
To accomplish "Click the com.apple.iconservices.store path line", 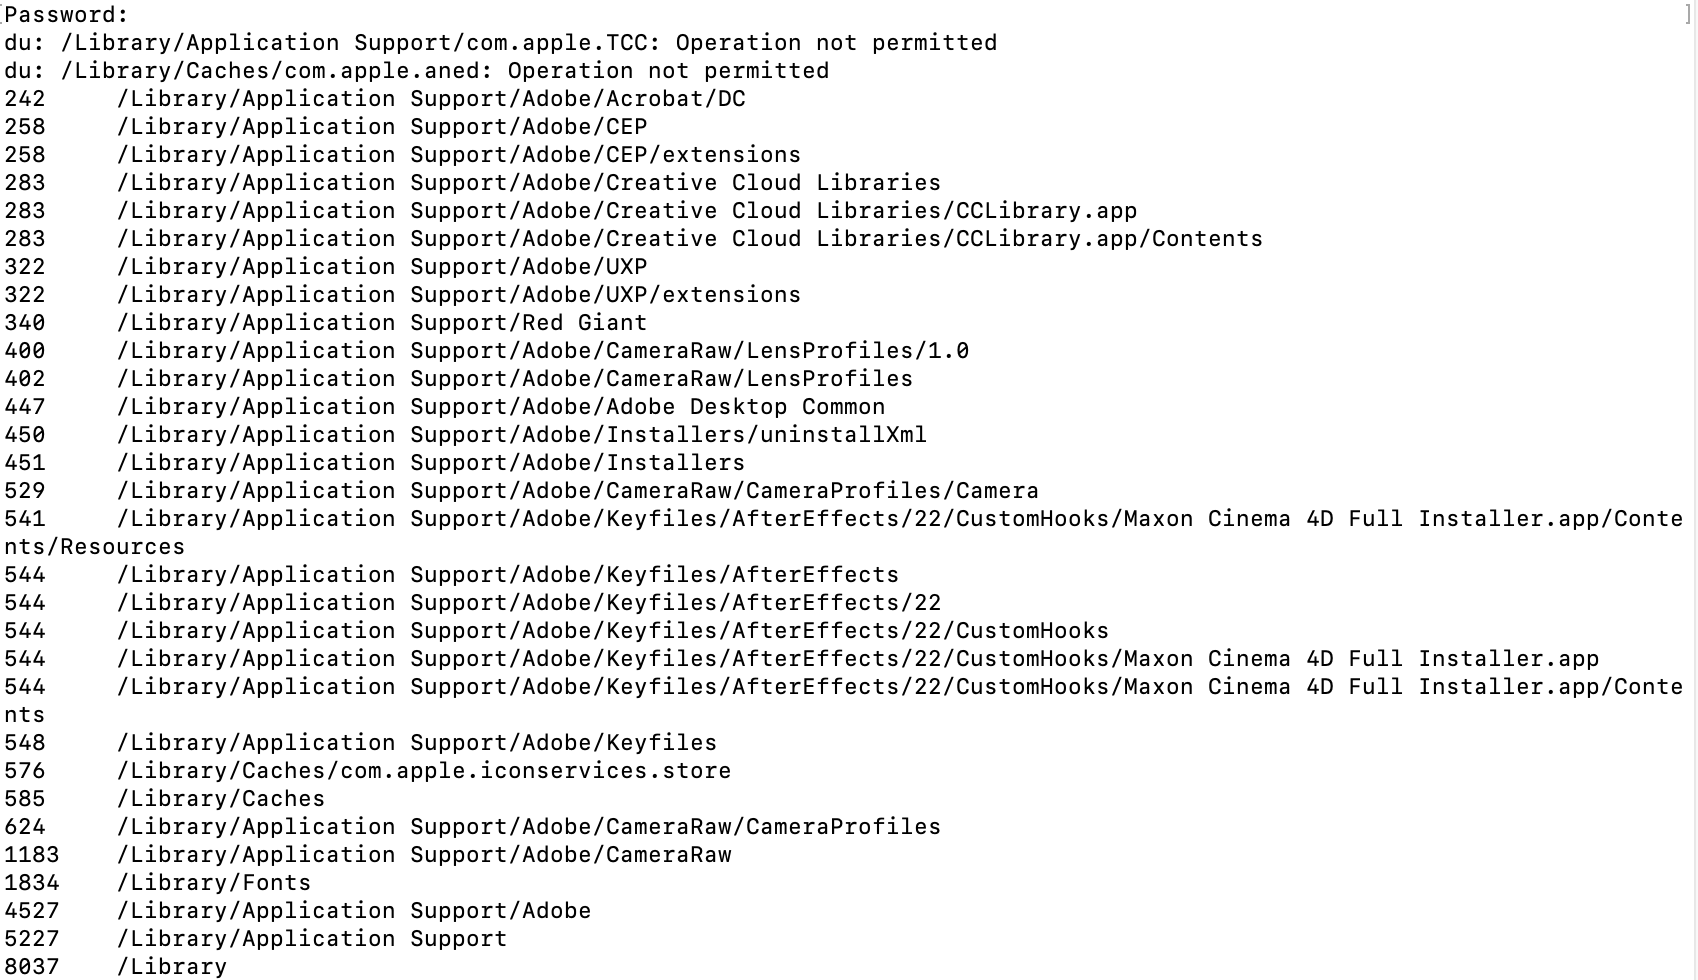I will point(423,771).
